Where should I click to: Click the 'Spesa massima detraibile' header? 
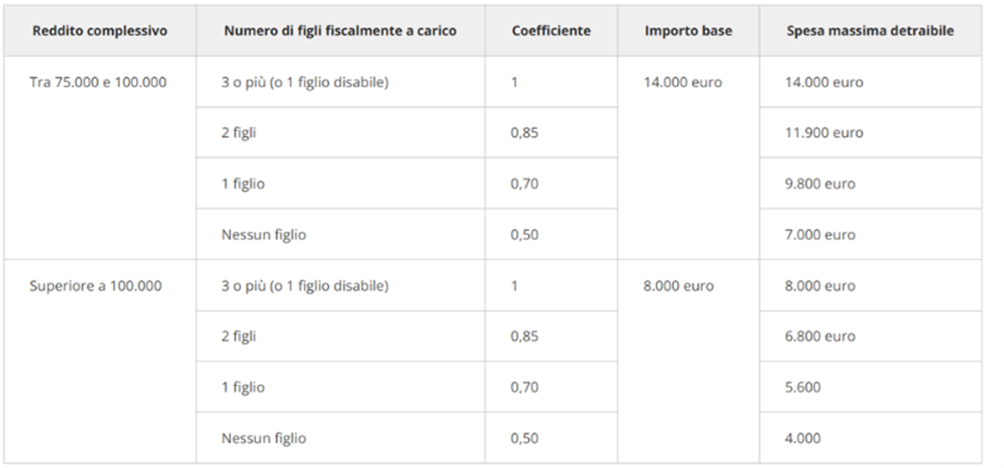point(870,31)
